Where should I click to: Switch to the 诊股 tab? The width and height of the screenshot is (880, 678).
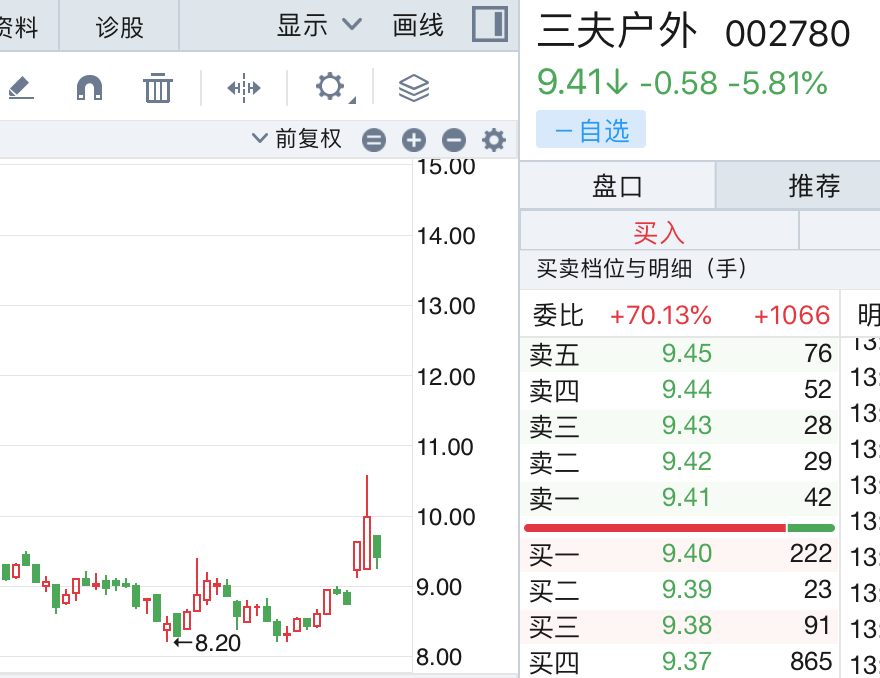click(120, 27)
